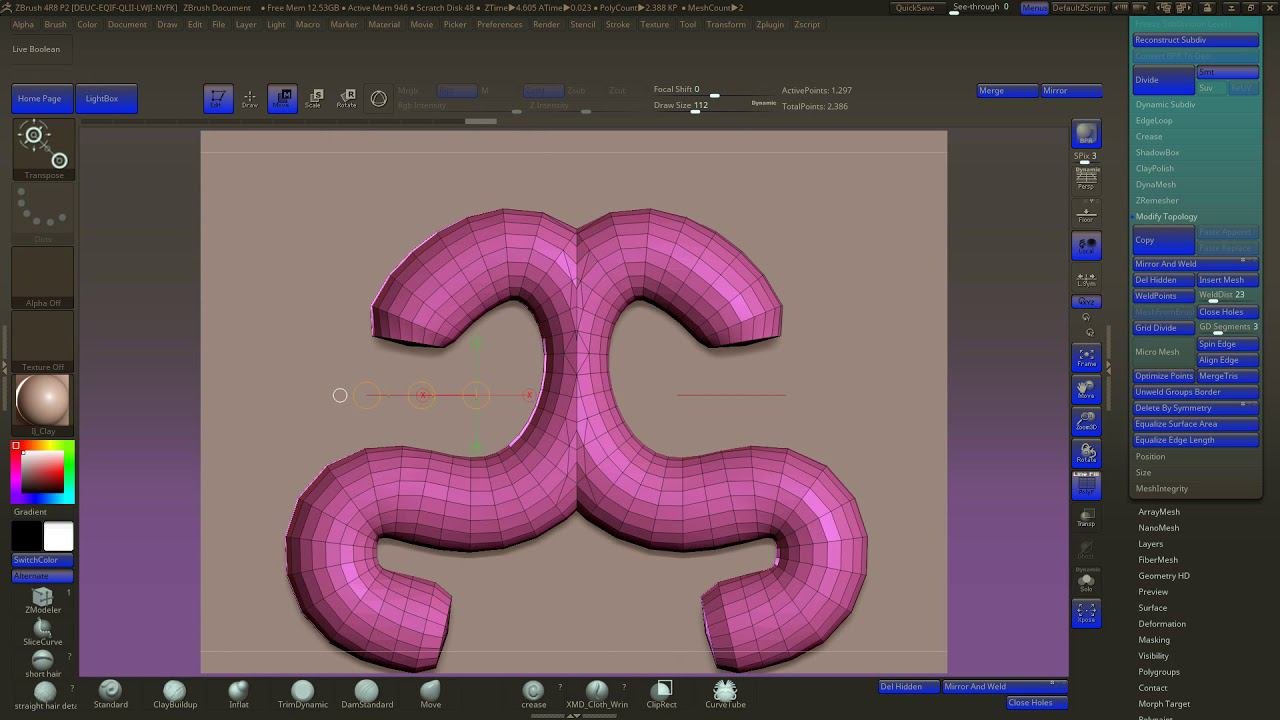This screenshot has width=1280, height=720.
Task: Pick the DamStandard brush
Action: point(367,692)
